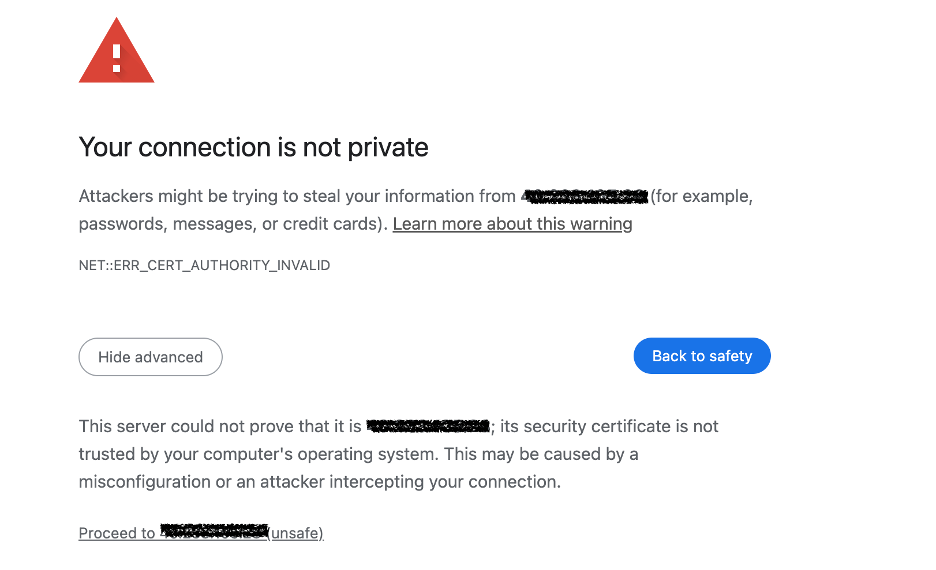Click the 'its security certificate is not' text
Viewport: 936px width, 570px height.
click(x=608, y=427)
